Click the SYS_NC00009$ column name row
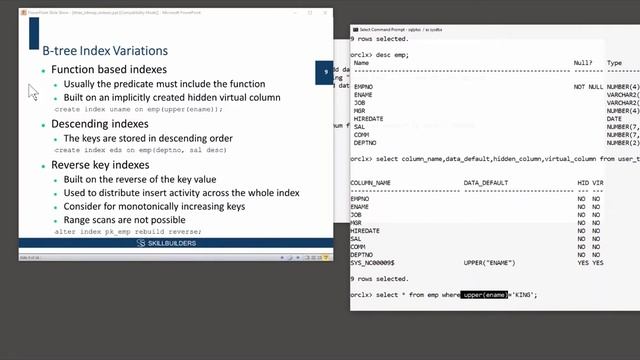The height and width of the screenshot is (360, 640). [372, 263]
